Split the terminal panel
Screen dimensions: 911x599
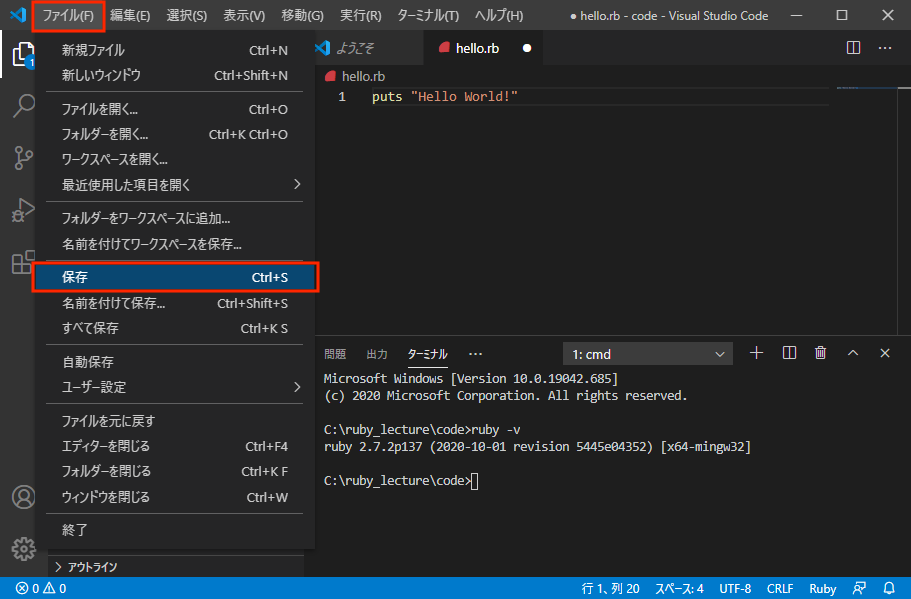tap(789, 353)
